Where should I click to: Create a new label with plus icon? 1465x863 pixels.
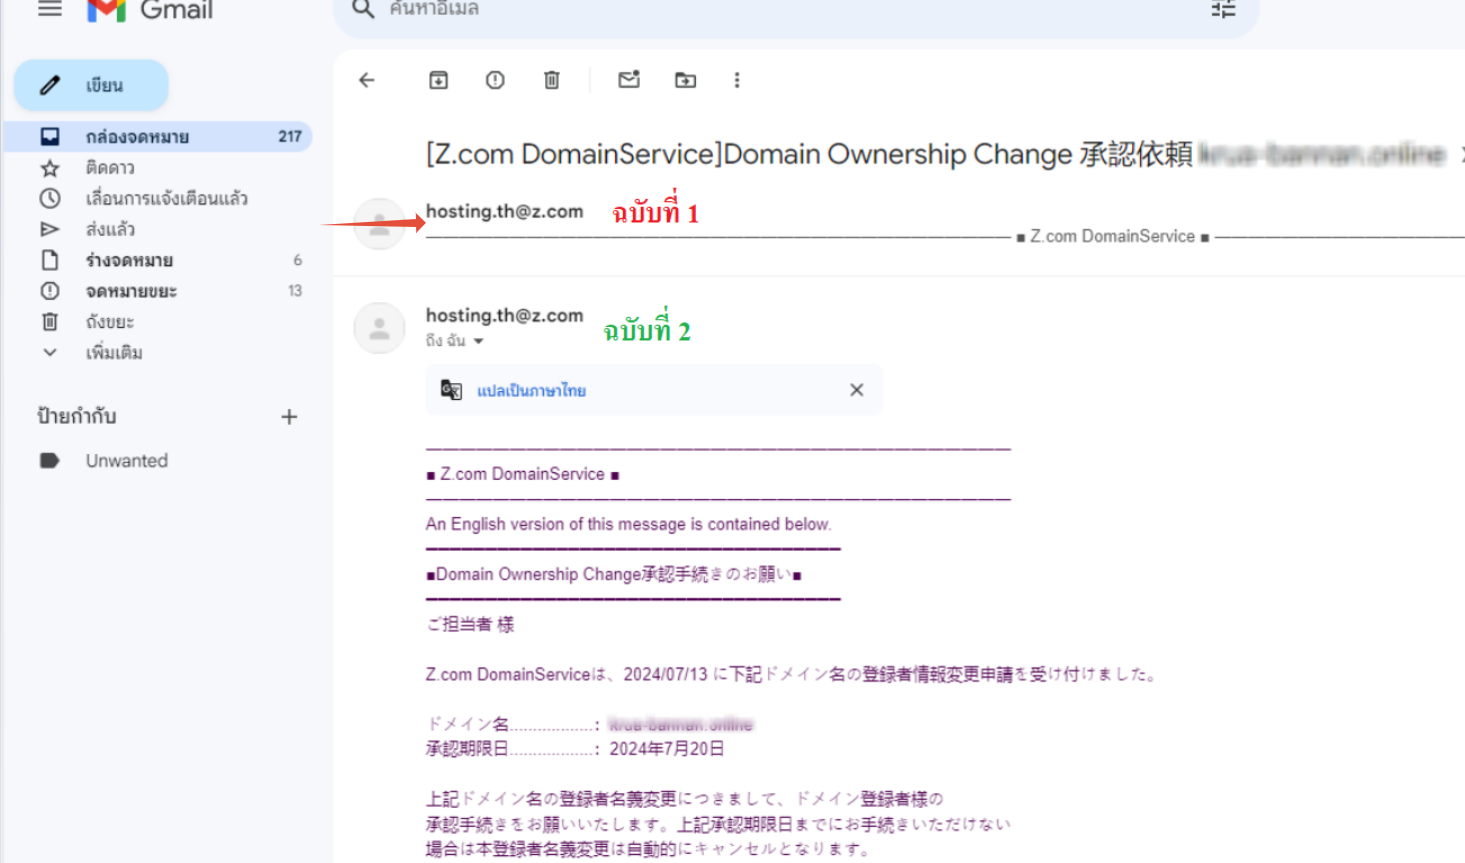pos(289,417)
